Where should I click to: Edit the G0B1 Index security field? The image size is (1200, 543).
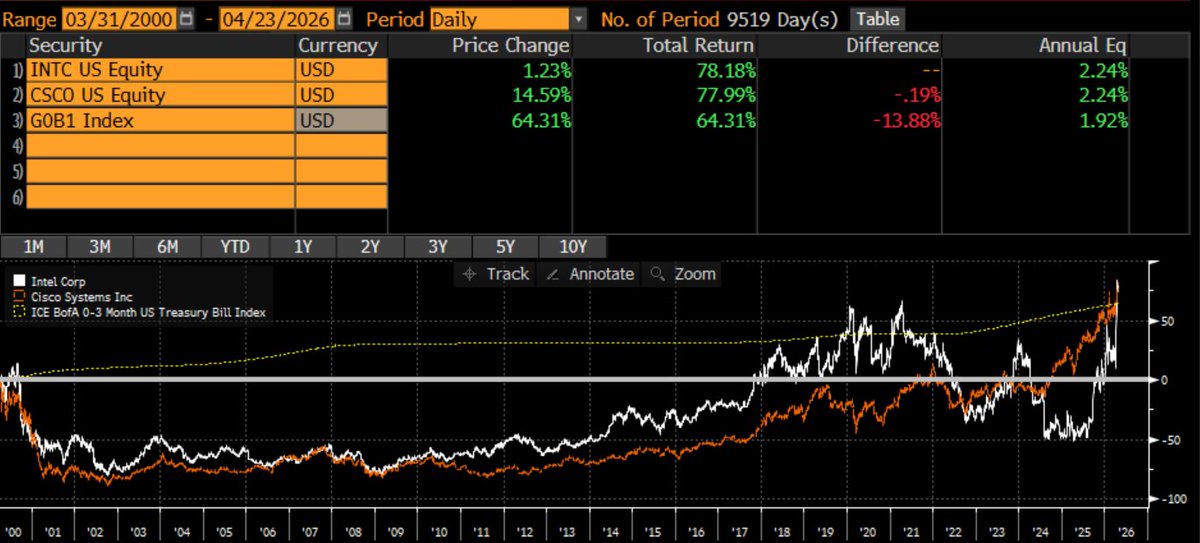click(160, 120)
